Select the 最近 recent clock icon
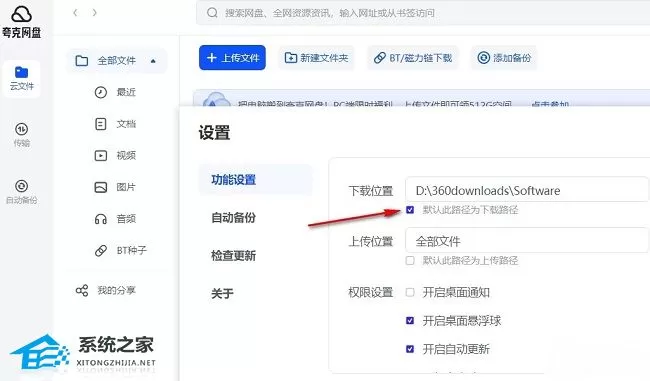 pyautogui.click(x=101, y=92)
